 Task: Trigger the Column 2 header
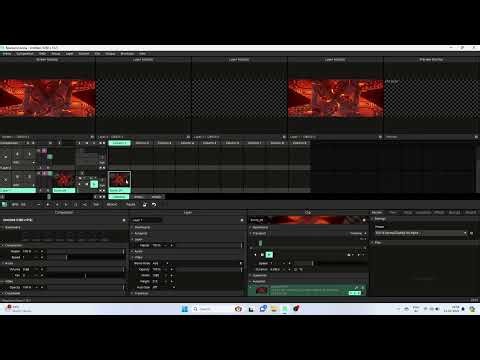click(142, 143)
